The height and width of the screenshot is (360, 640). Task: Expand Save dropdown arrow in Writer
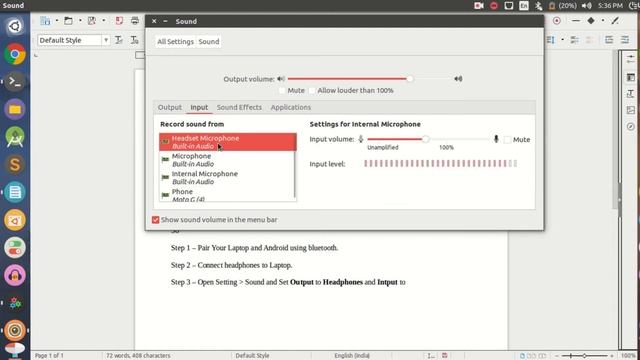coord(104,21)
